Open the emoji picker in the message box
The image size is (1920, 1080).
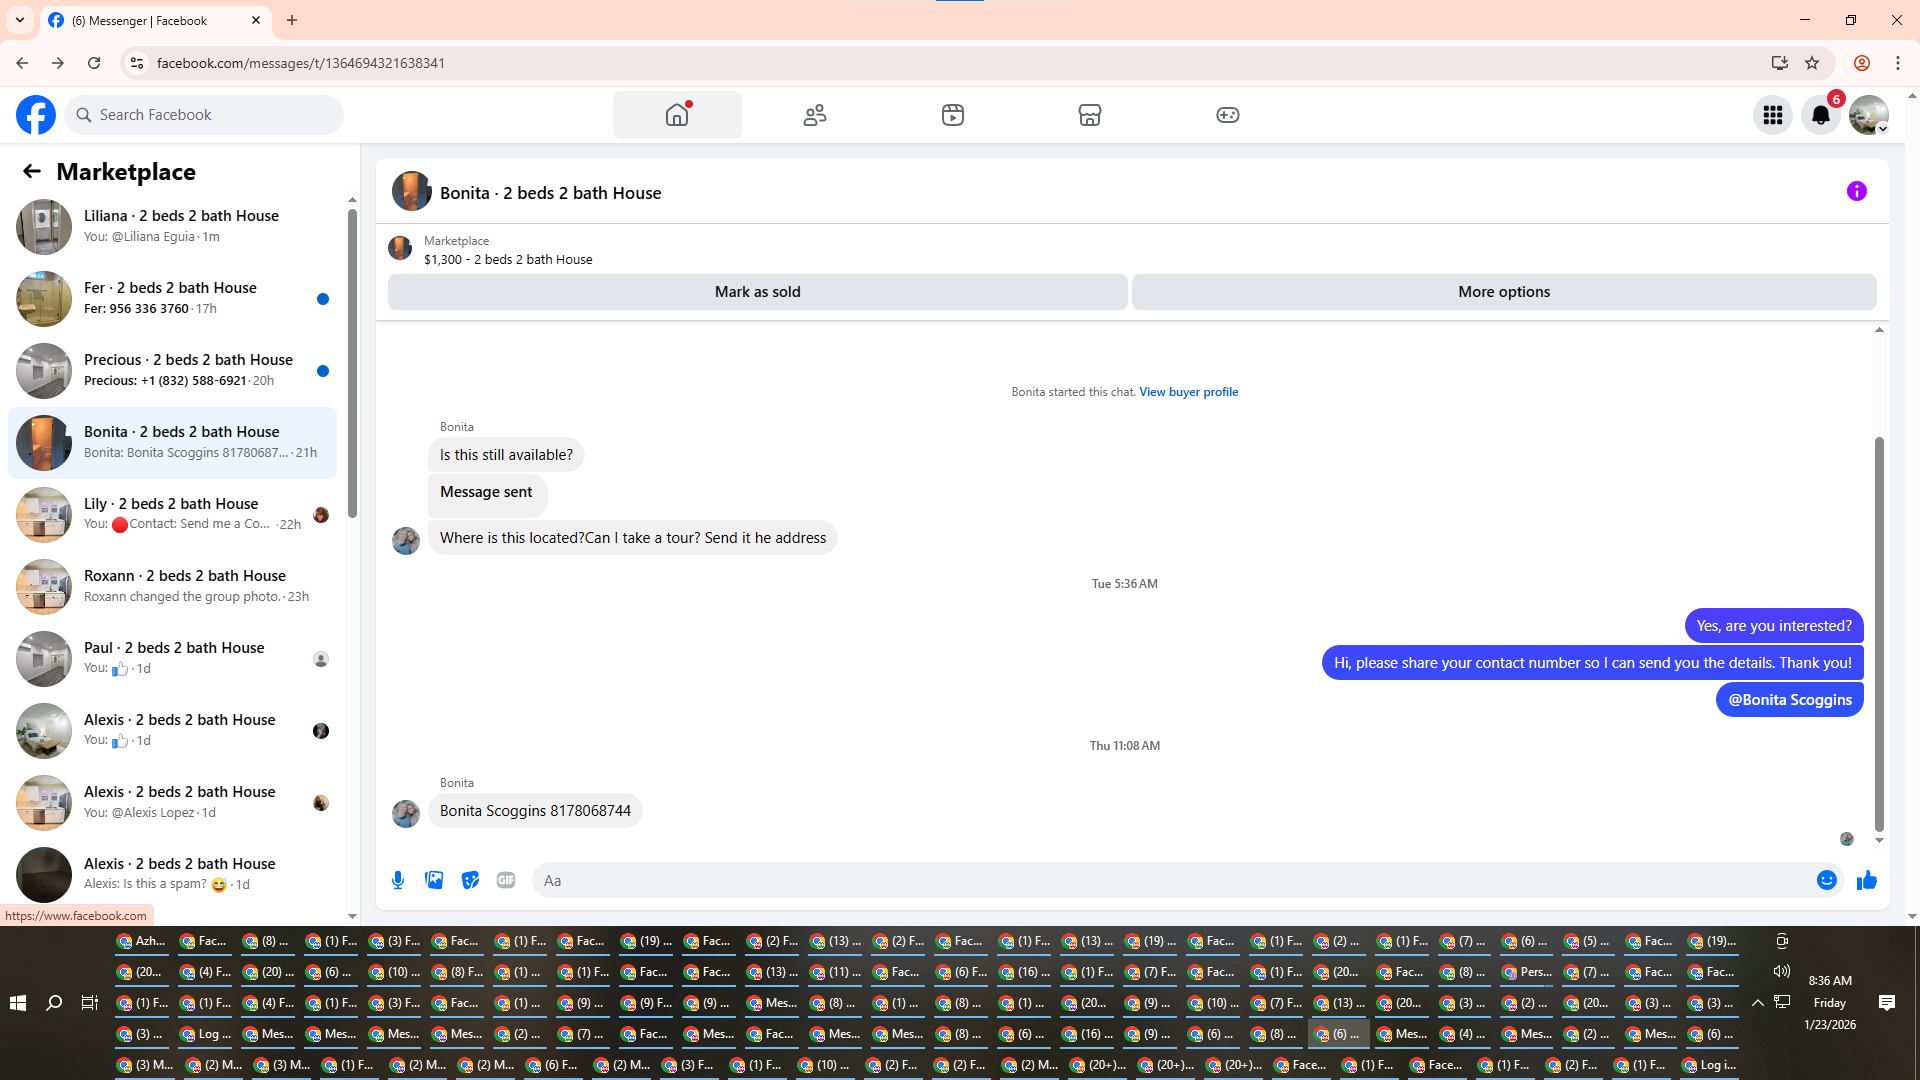[1826, 880]
